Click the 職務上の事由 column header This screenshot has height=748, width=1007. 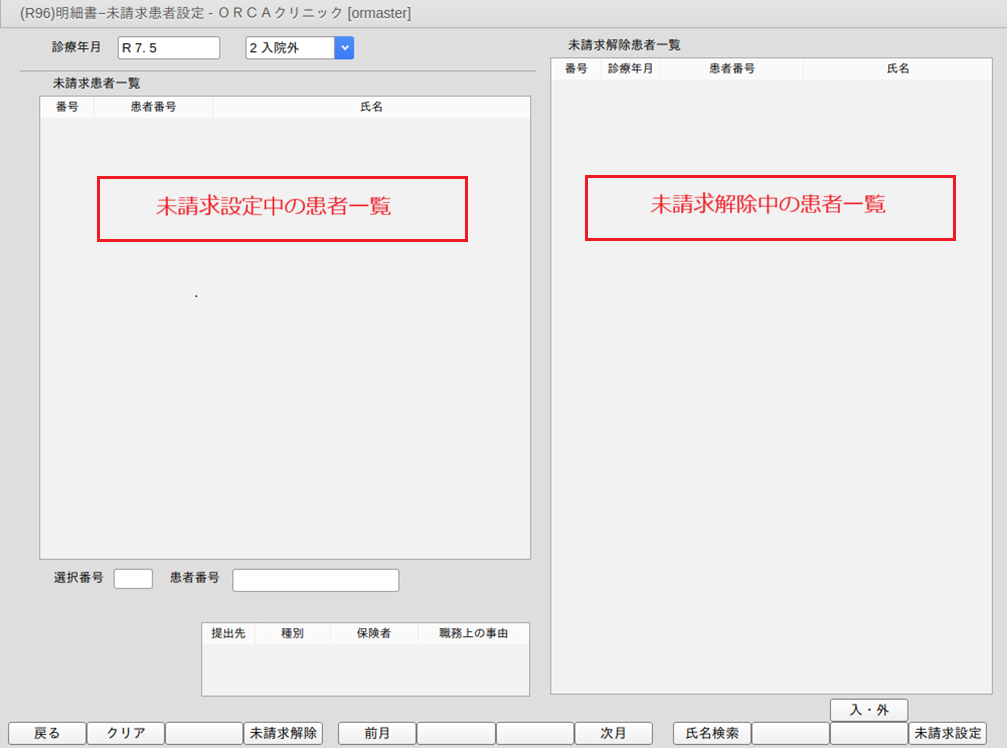[474, 633]
